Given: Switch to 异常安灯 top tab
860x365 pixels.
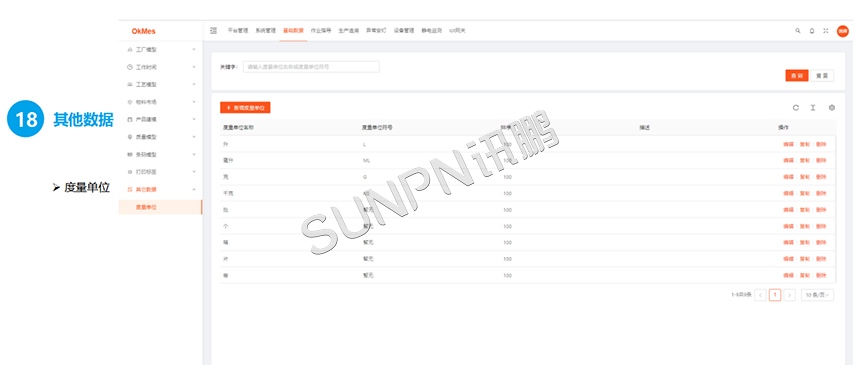Looking at the screenshot, I should pos(376,31).
